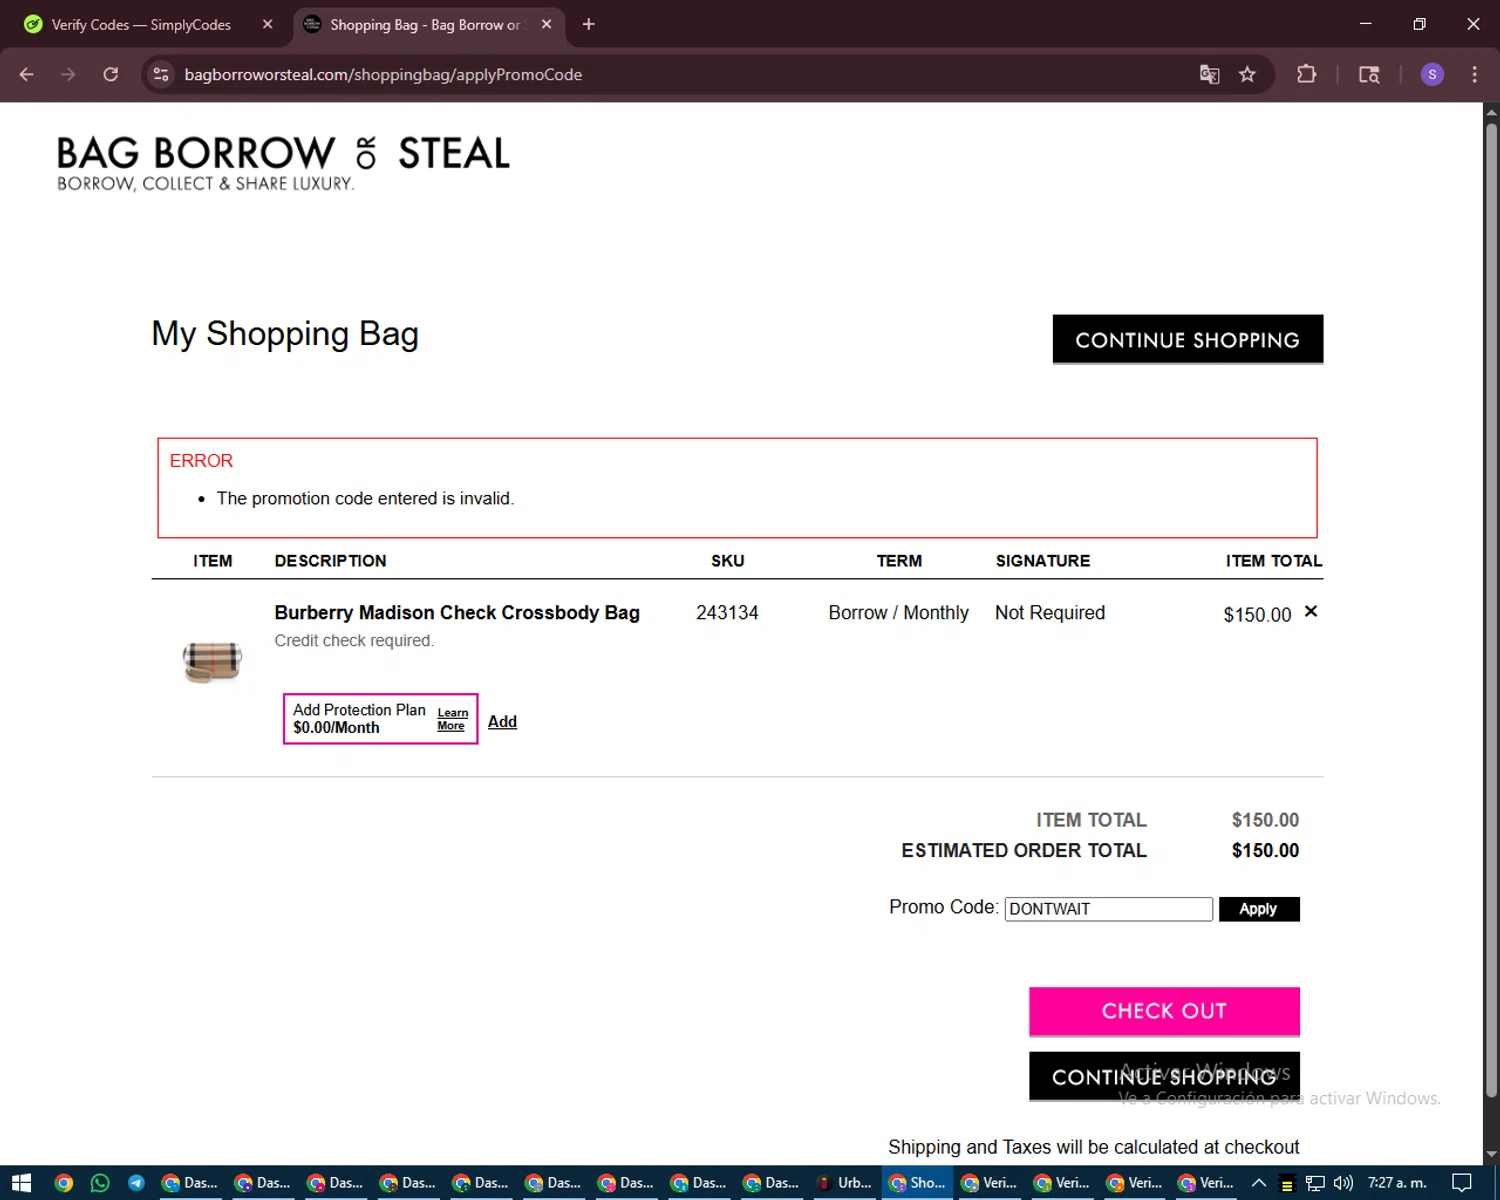Image resolution: width=1500 pixels, height=1200 pixels.
Task: Click the Bag Borrow or Steal logo
Action: (x=283, y=163)
